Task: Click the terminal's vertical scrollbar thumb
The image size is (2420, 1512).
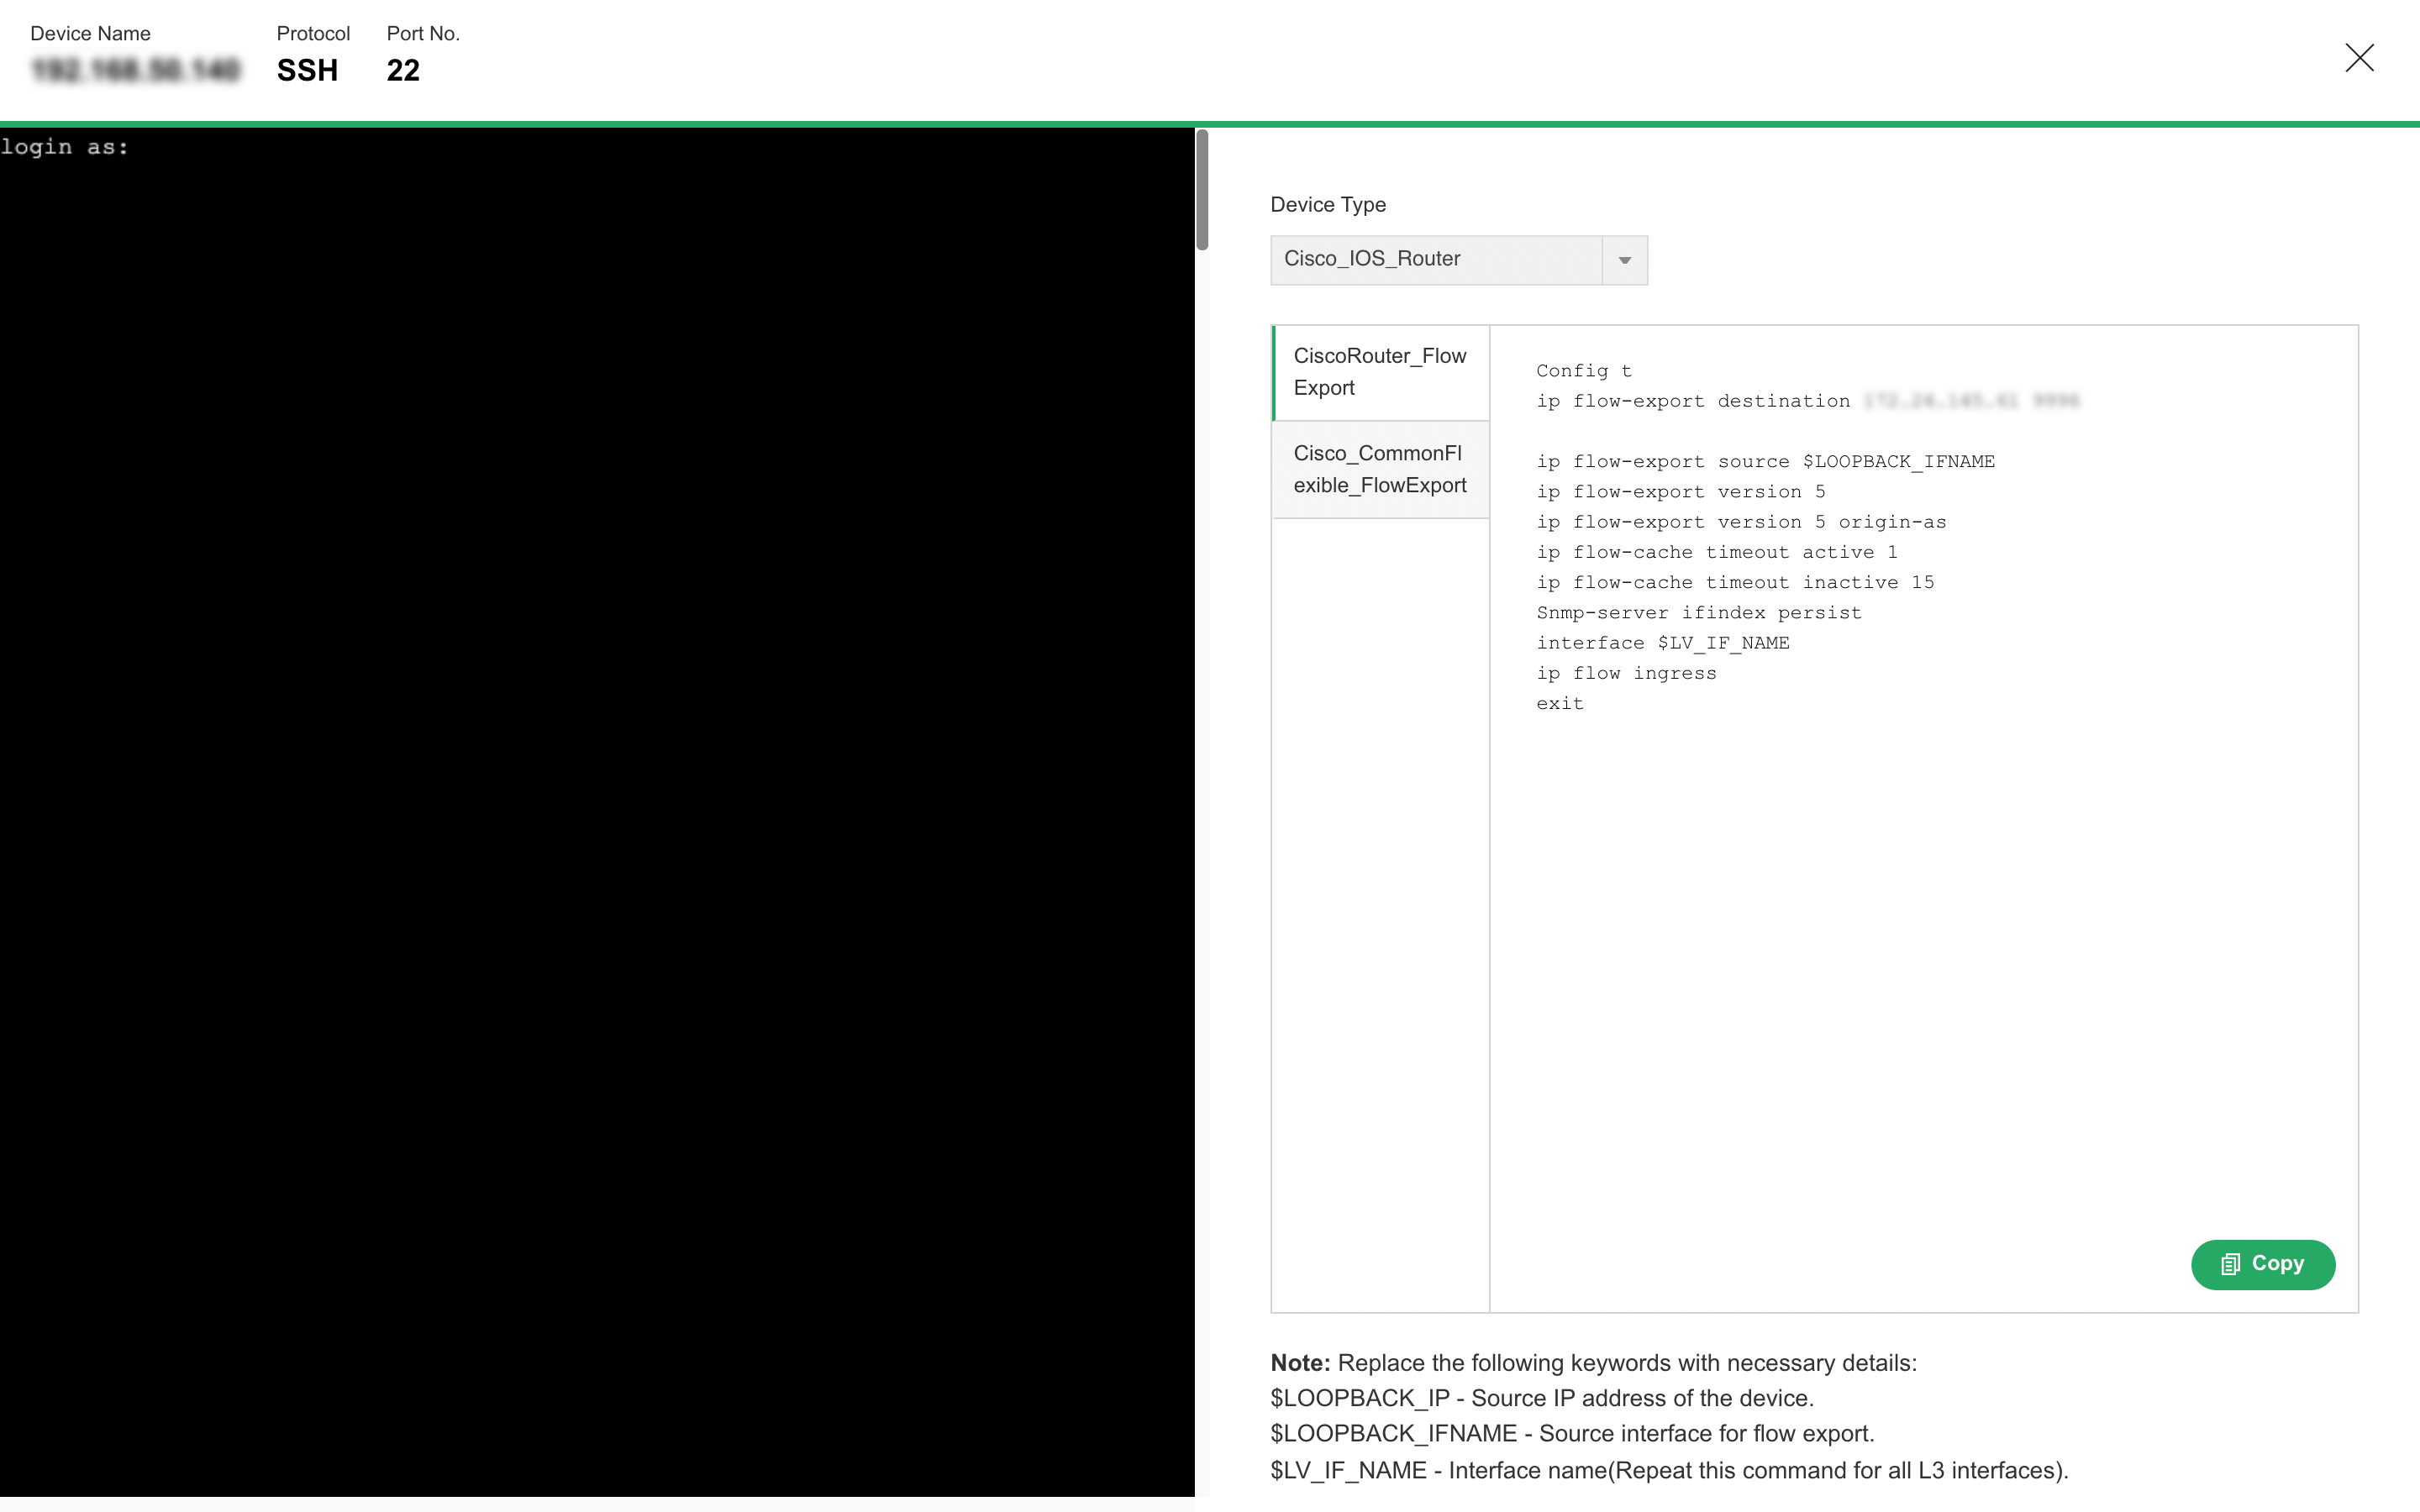Action: click(x=1202, y=190)
